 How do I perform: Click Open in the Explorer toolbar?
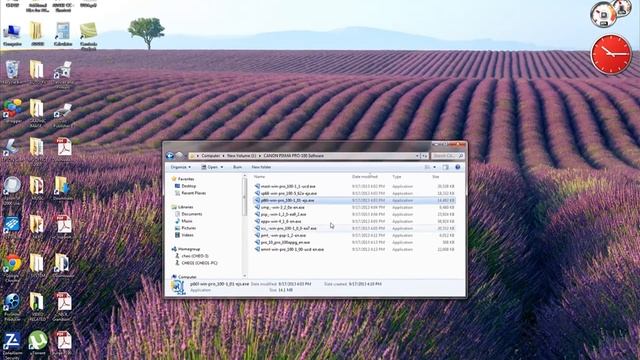tap(212, 167)
